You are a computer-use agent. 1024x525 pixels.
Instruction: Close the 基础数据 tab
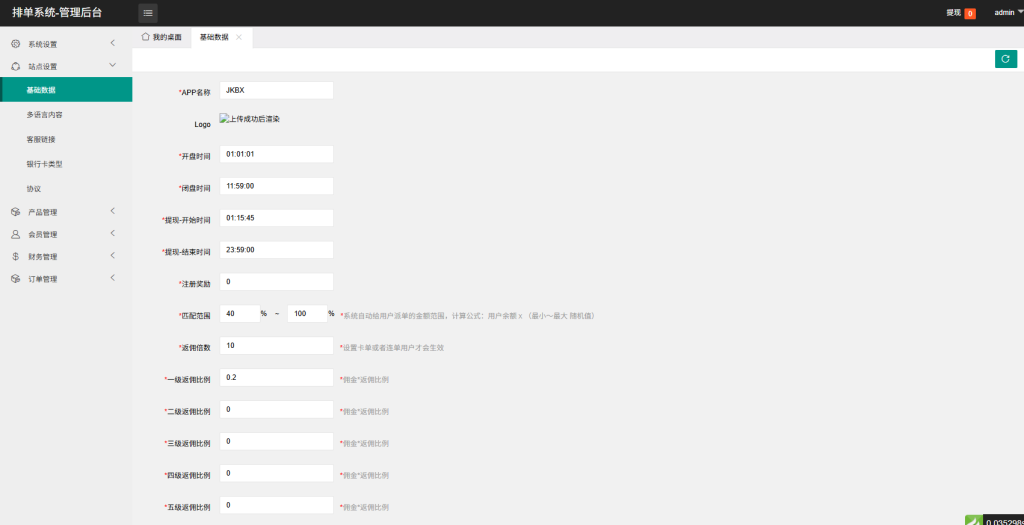pyautogui.click(x=239, y=37)
